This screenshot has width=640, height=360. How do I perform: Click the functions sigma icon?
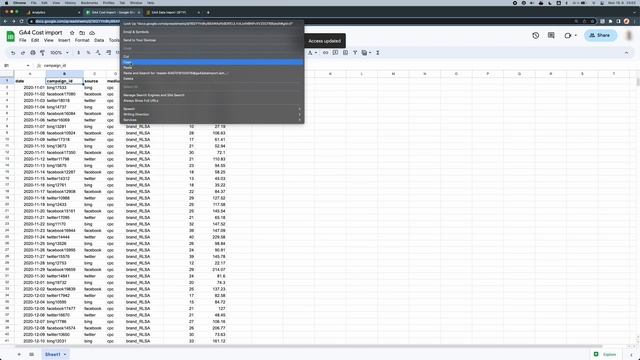(378, 53)
